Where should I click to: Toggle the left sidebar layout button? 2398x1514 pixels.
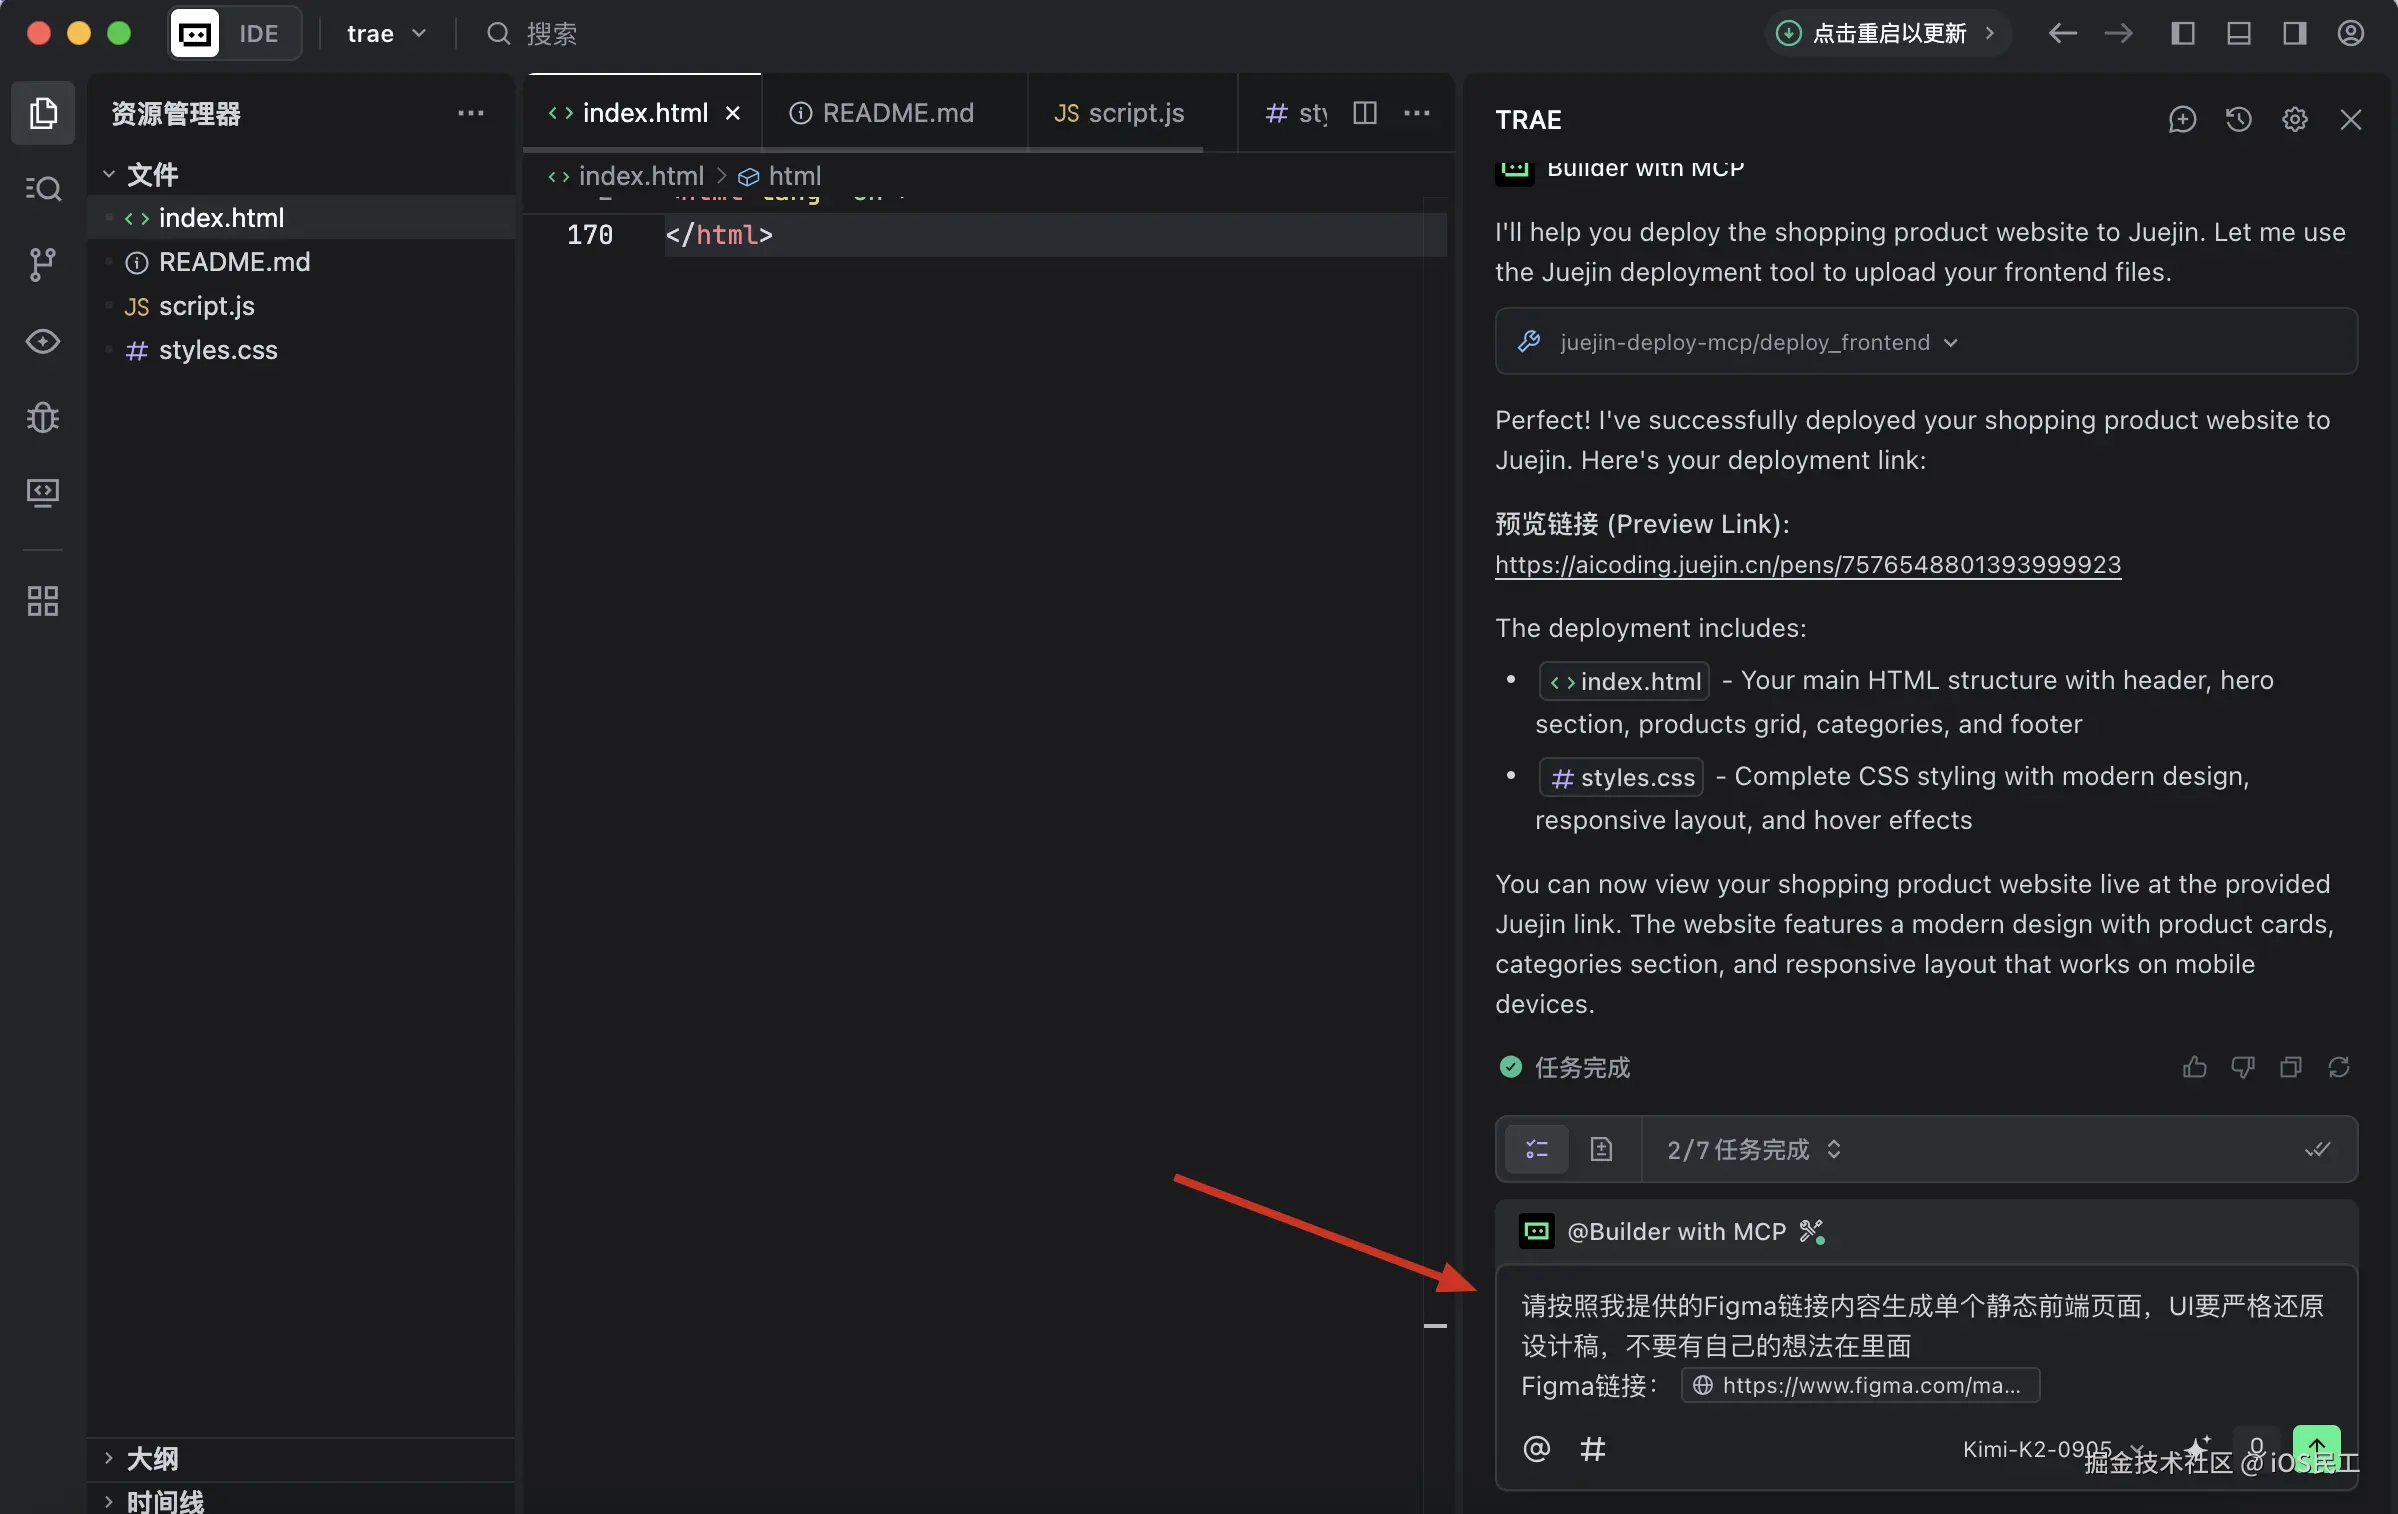pyautogui.click(x=2182, y=34)
